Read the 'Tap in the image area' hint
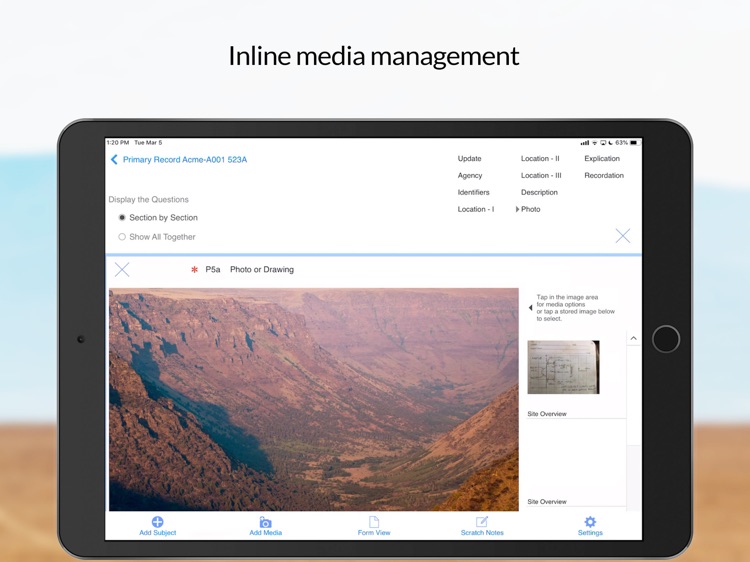 pyautogui.click(x=575, y=308)
